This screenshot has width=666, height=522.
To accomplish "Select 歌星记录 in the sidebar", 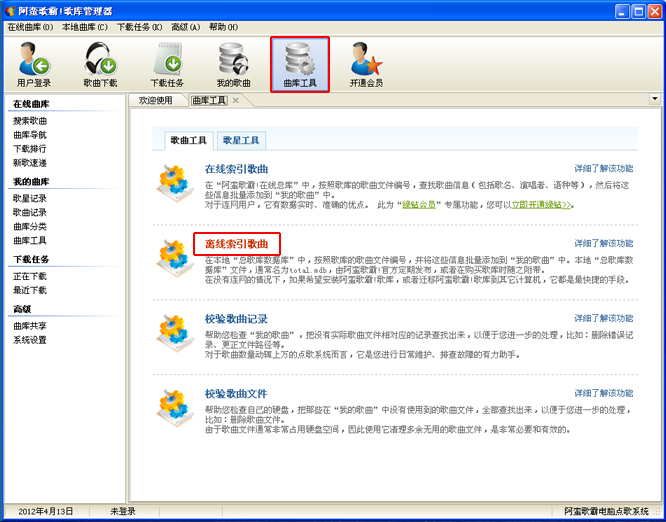I will (x=30, y=198).
